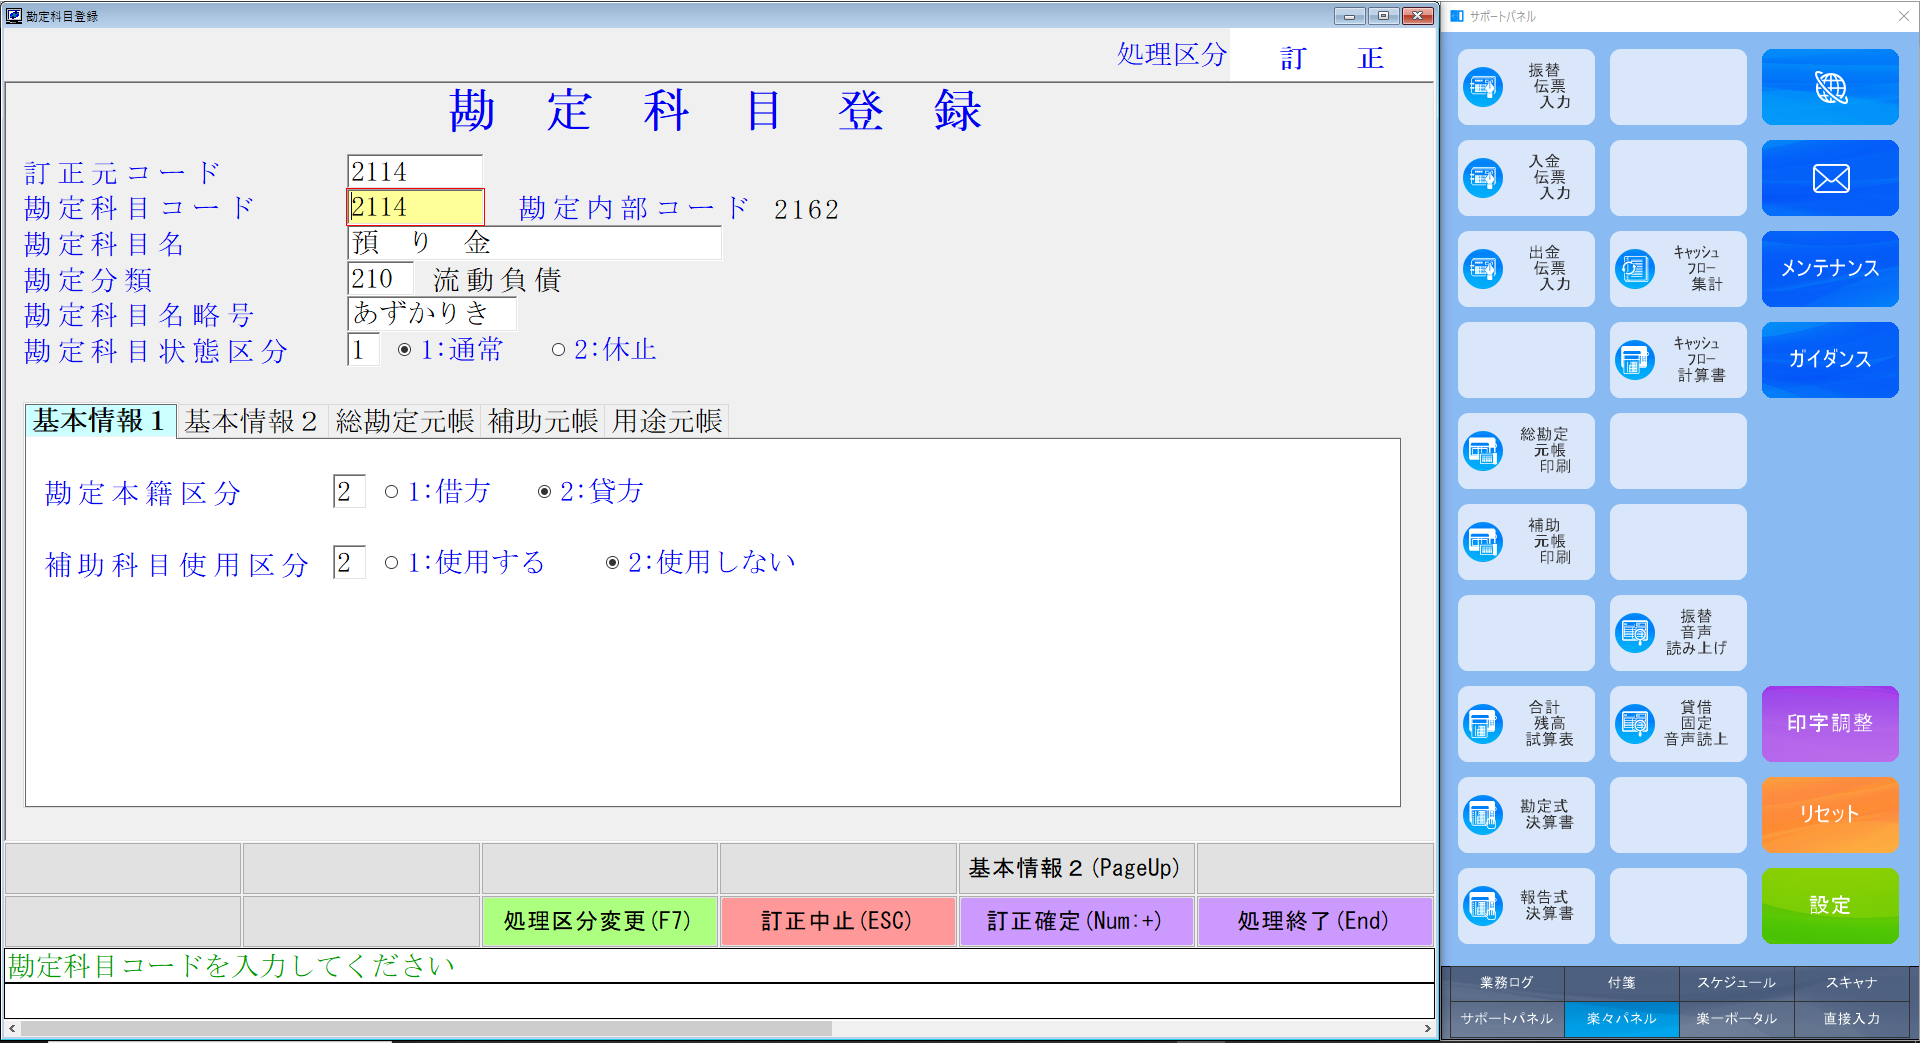Select 2:使用しない radio button
The width and height of the screenshot is (1921, 1043).
pos(612,563)
